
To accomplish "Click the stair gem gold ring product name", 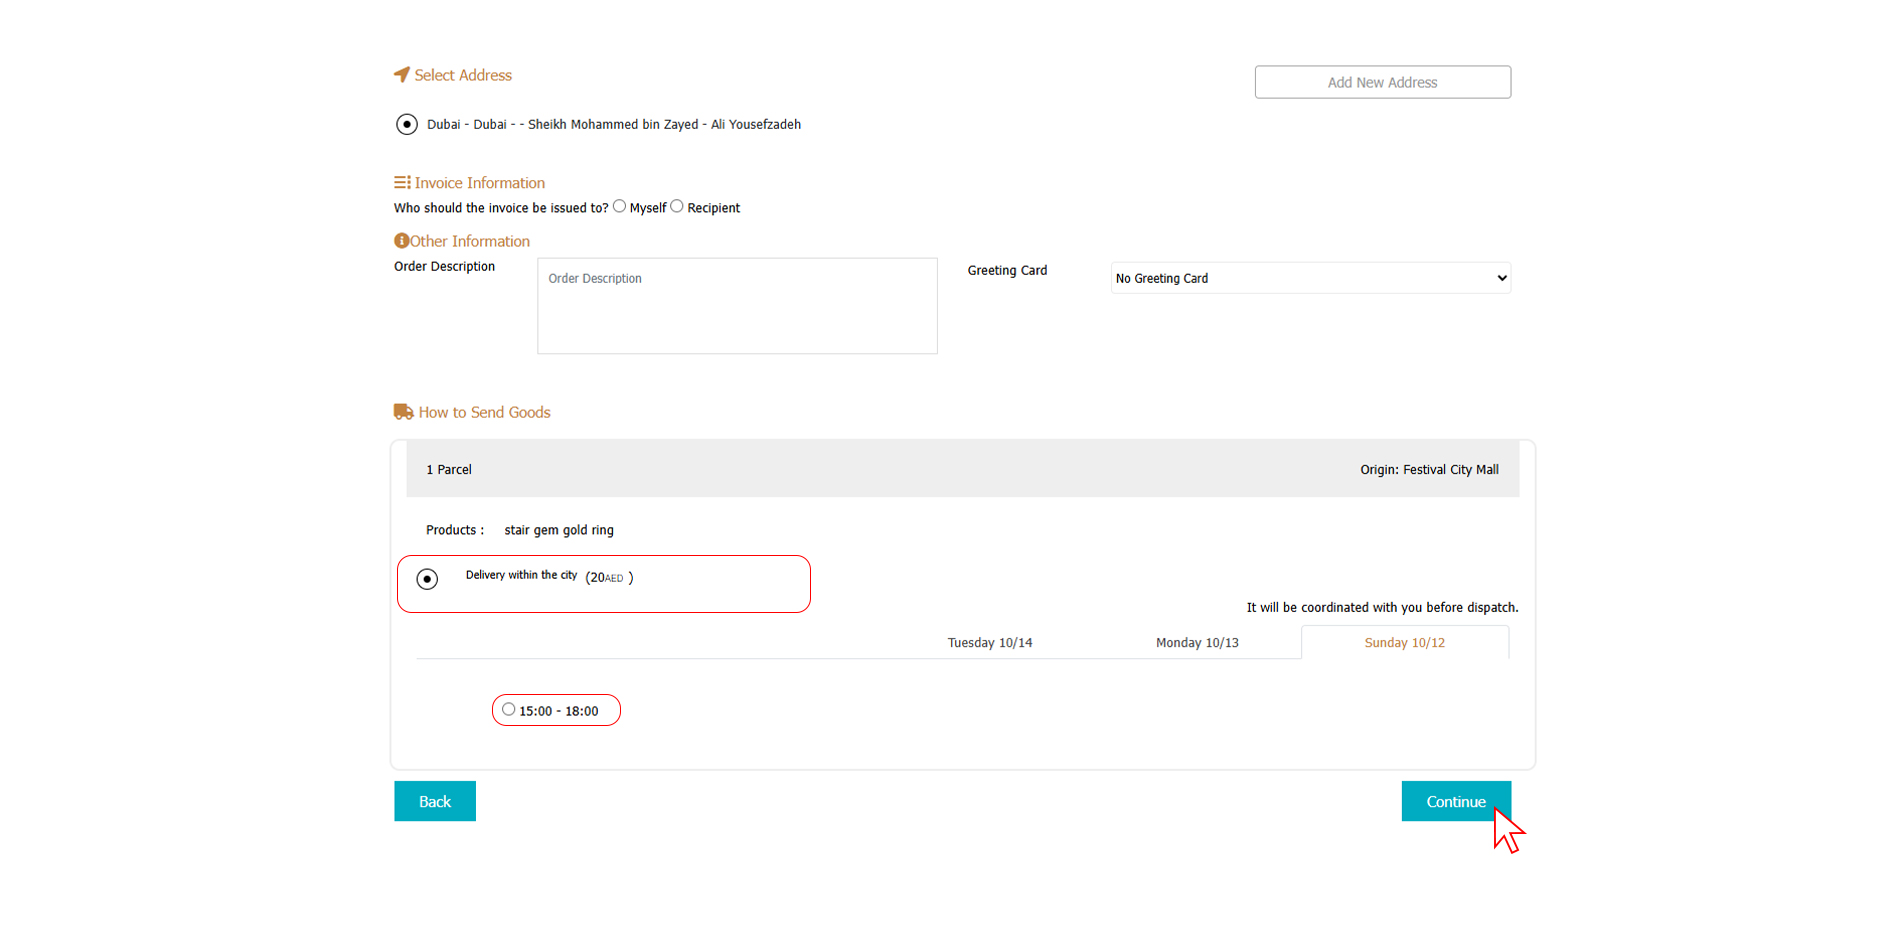I will pyautogui.click(x=559, y=530).
